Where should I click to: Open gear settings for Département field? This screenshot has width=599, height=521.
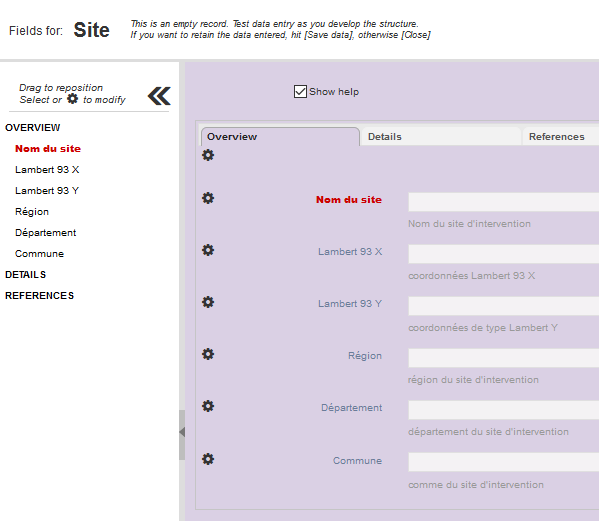208,406
